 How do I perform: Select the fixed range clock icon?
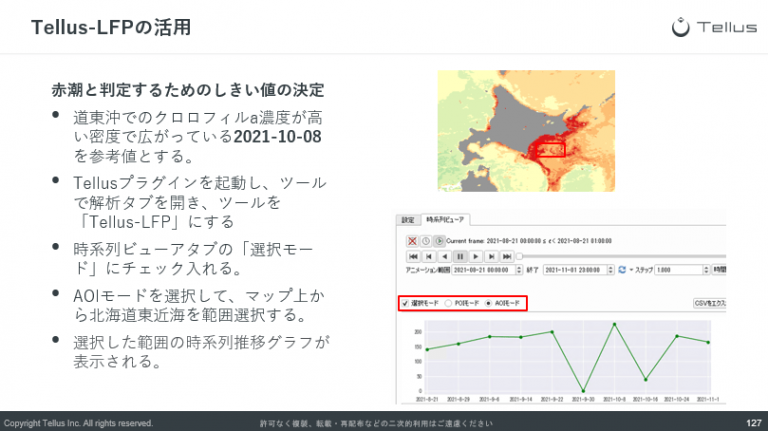click(x=426, y=241)
